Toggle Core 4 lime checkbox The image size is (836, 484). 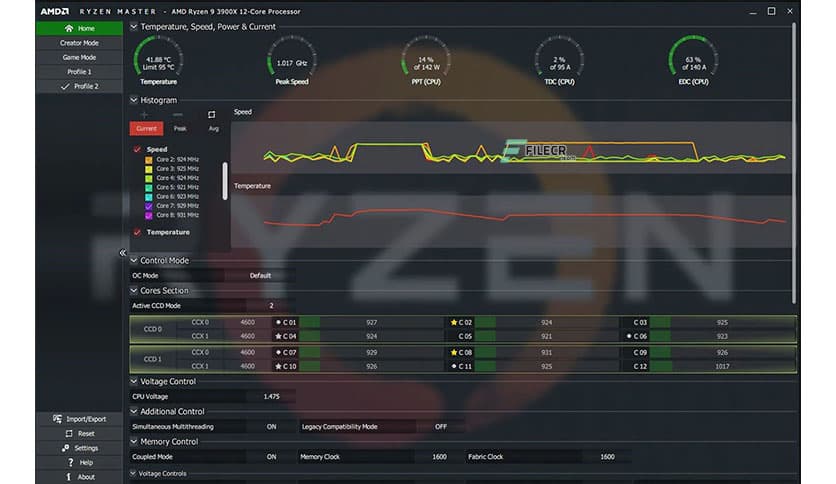point(149,178)
